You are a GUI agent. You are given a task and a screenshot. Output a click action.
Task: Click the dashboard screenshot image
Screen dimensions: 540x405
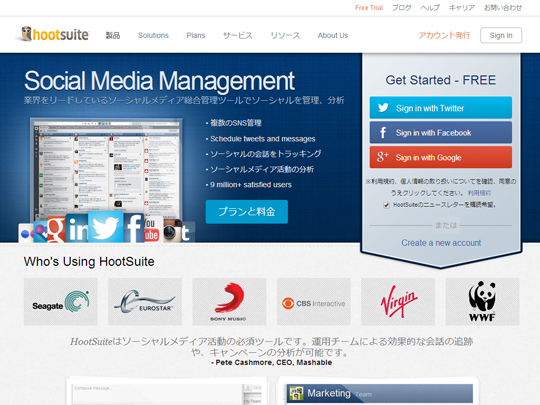click(106, 169)
